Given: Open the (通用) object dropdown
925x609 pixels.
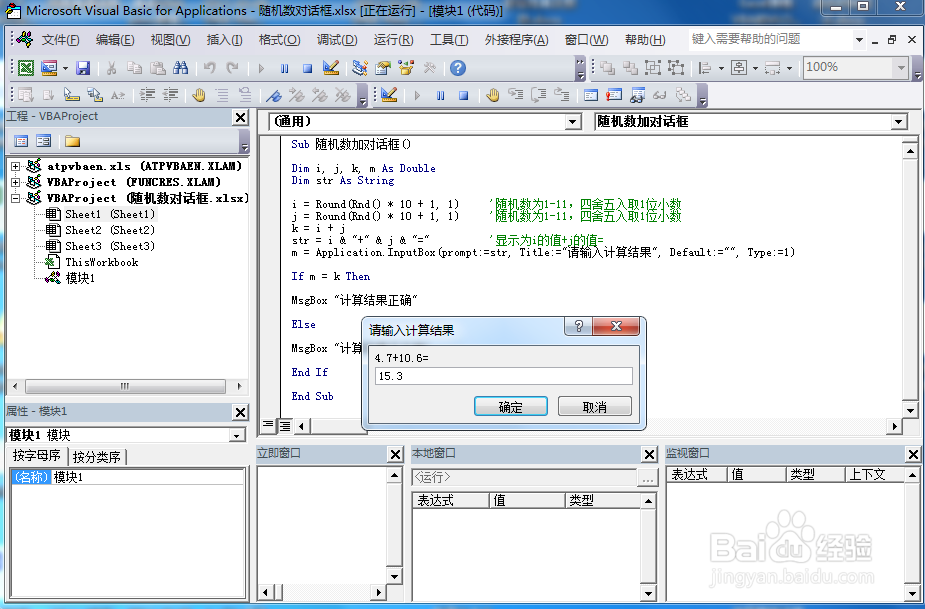Looking at the screenshot, I should pos(572,122).
